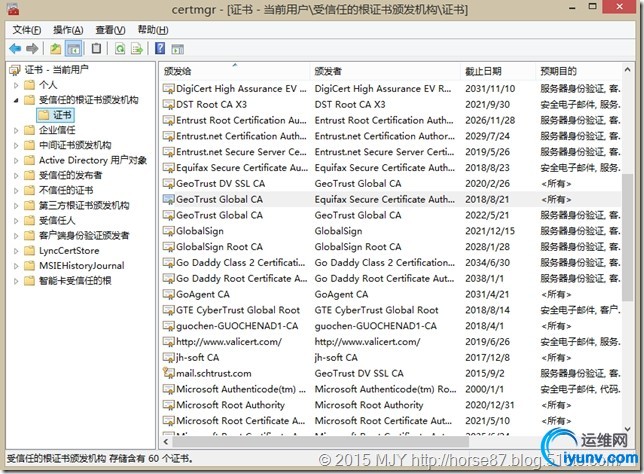This screenshot has height=474, width=644.
Task: Click the vertical scrollbar down arrow
Action: (x=627, y=429)
